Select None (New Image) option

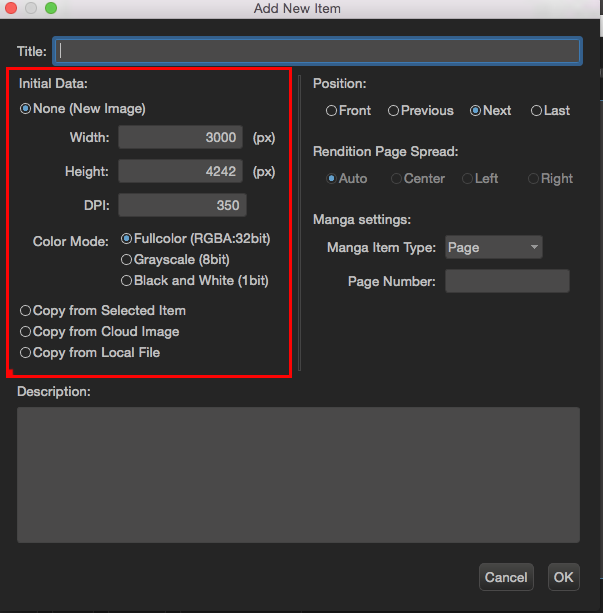pyautogui.click(x=83, y=109)
